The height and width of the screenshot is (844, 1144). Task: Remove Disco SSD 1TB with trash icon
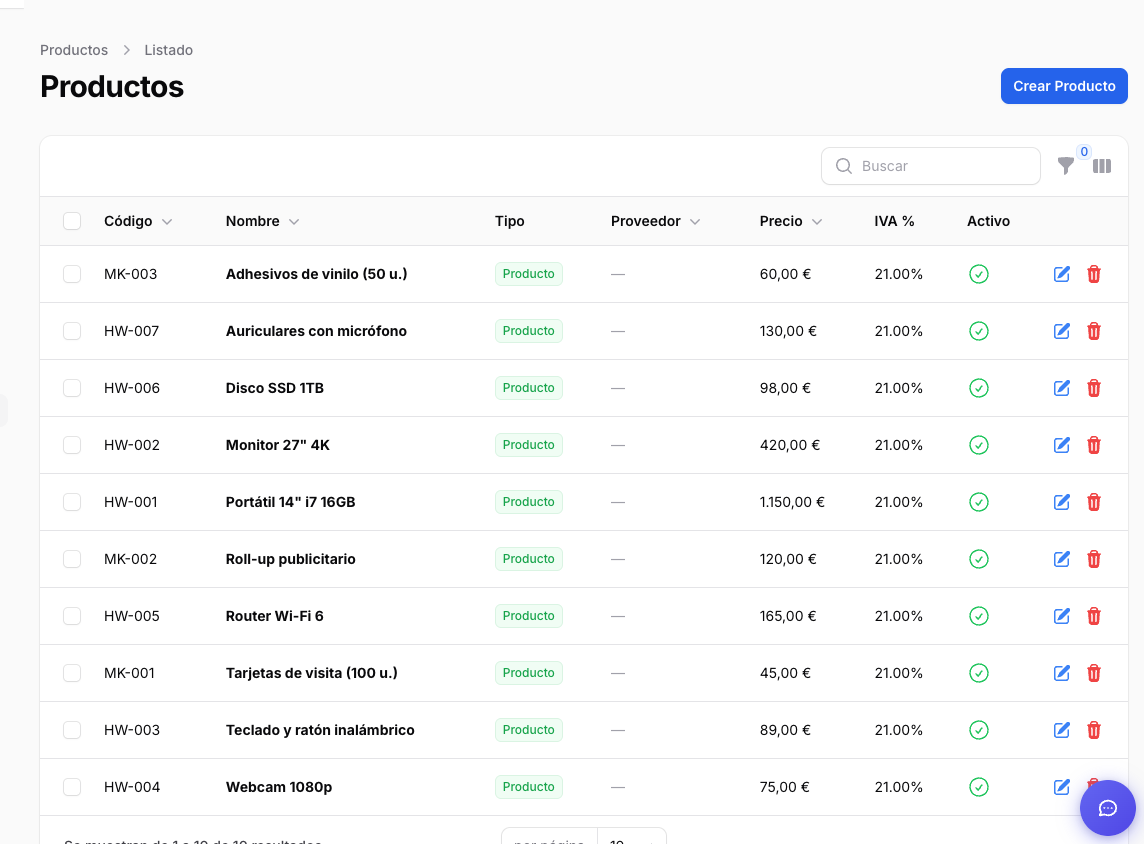pyautogui.click(x=1094, y=388)
